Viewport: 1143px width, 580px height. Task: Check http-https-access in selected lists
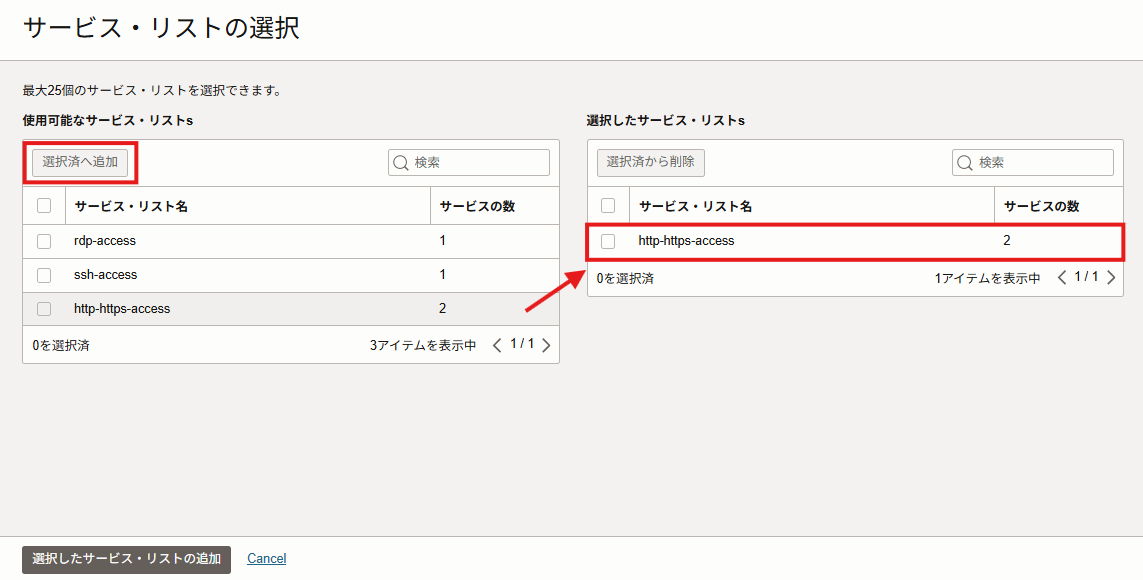pyautogui.click(x=608, y=241)
